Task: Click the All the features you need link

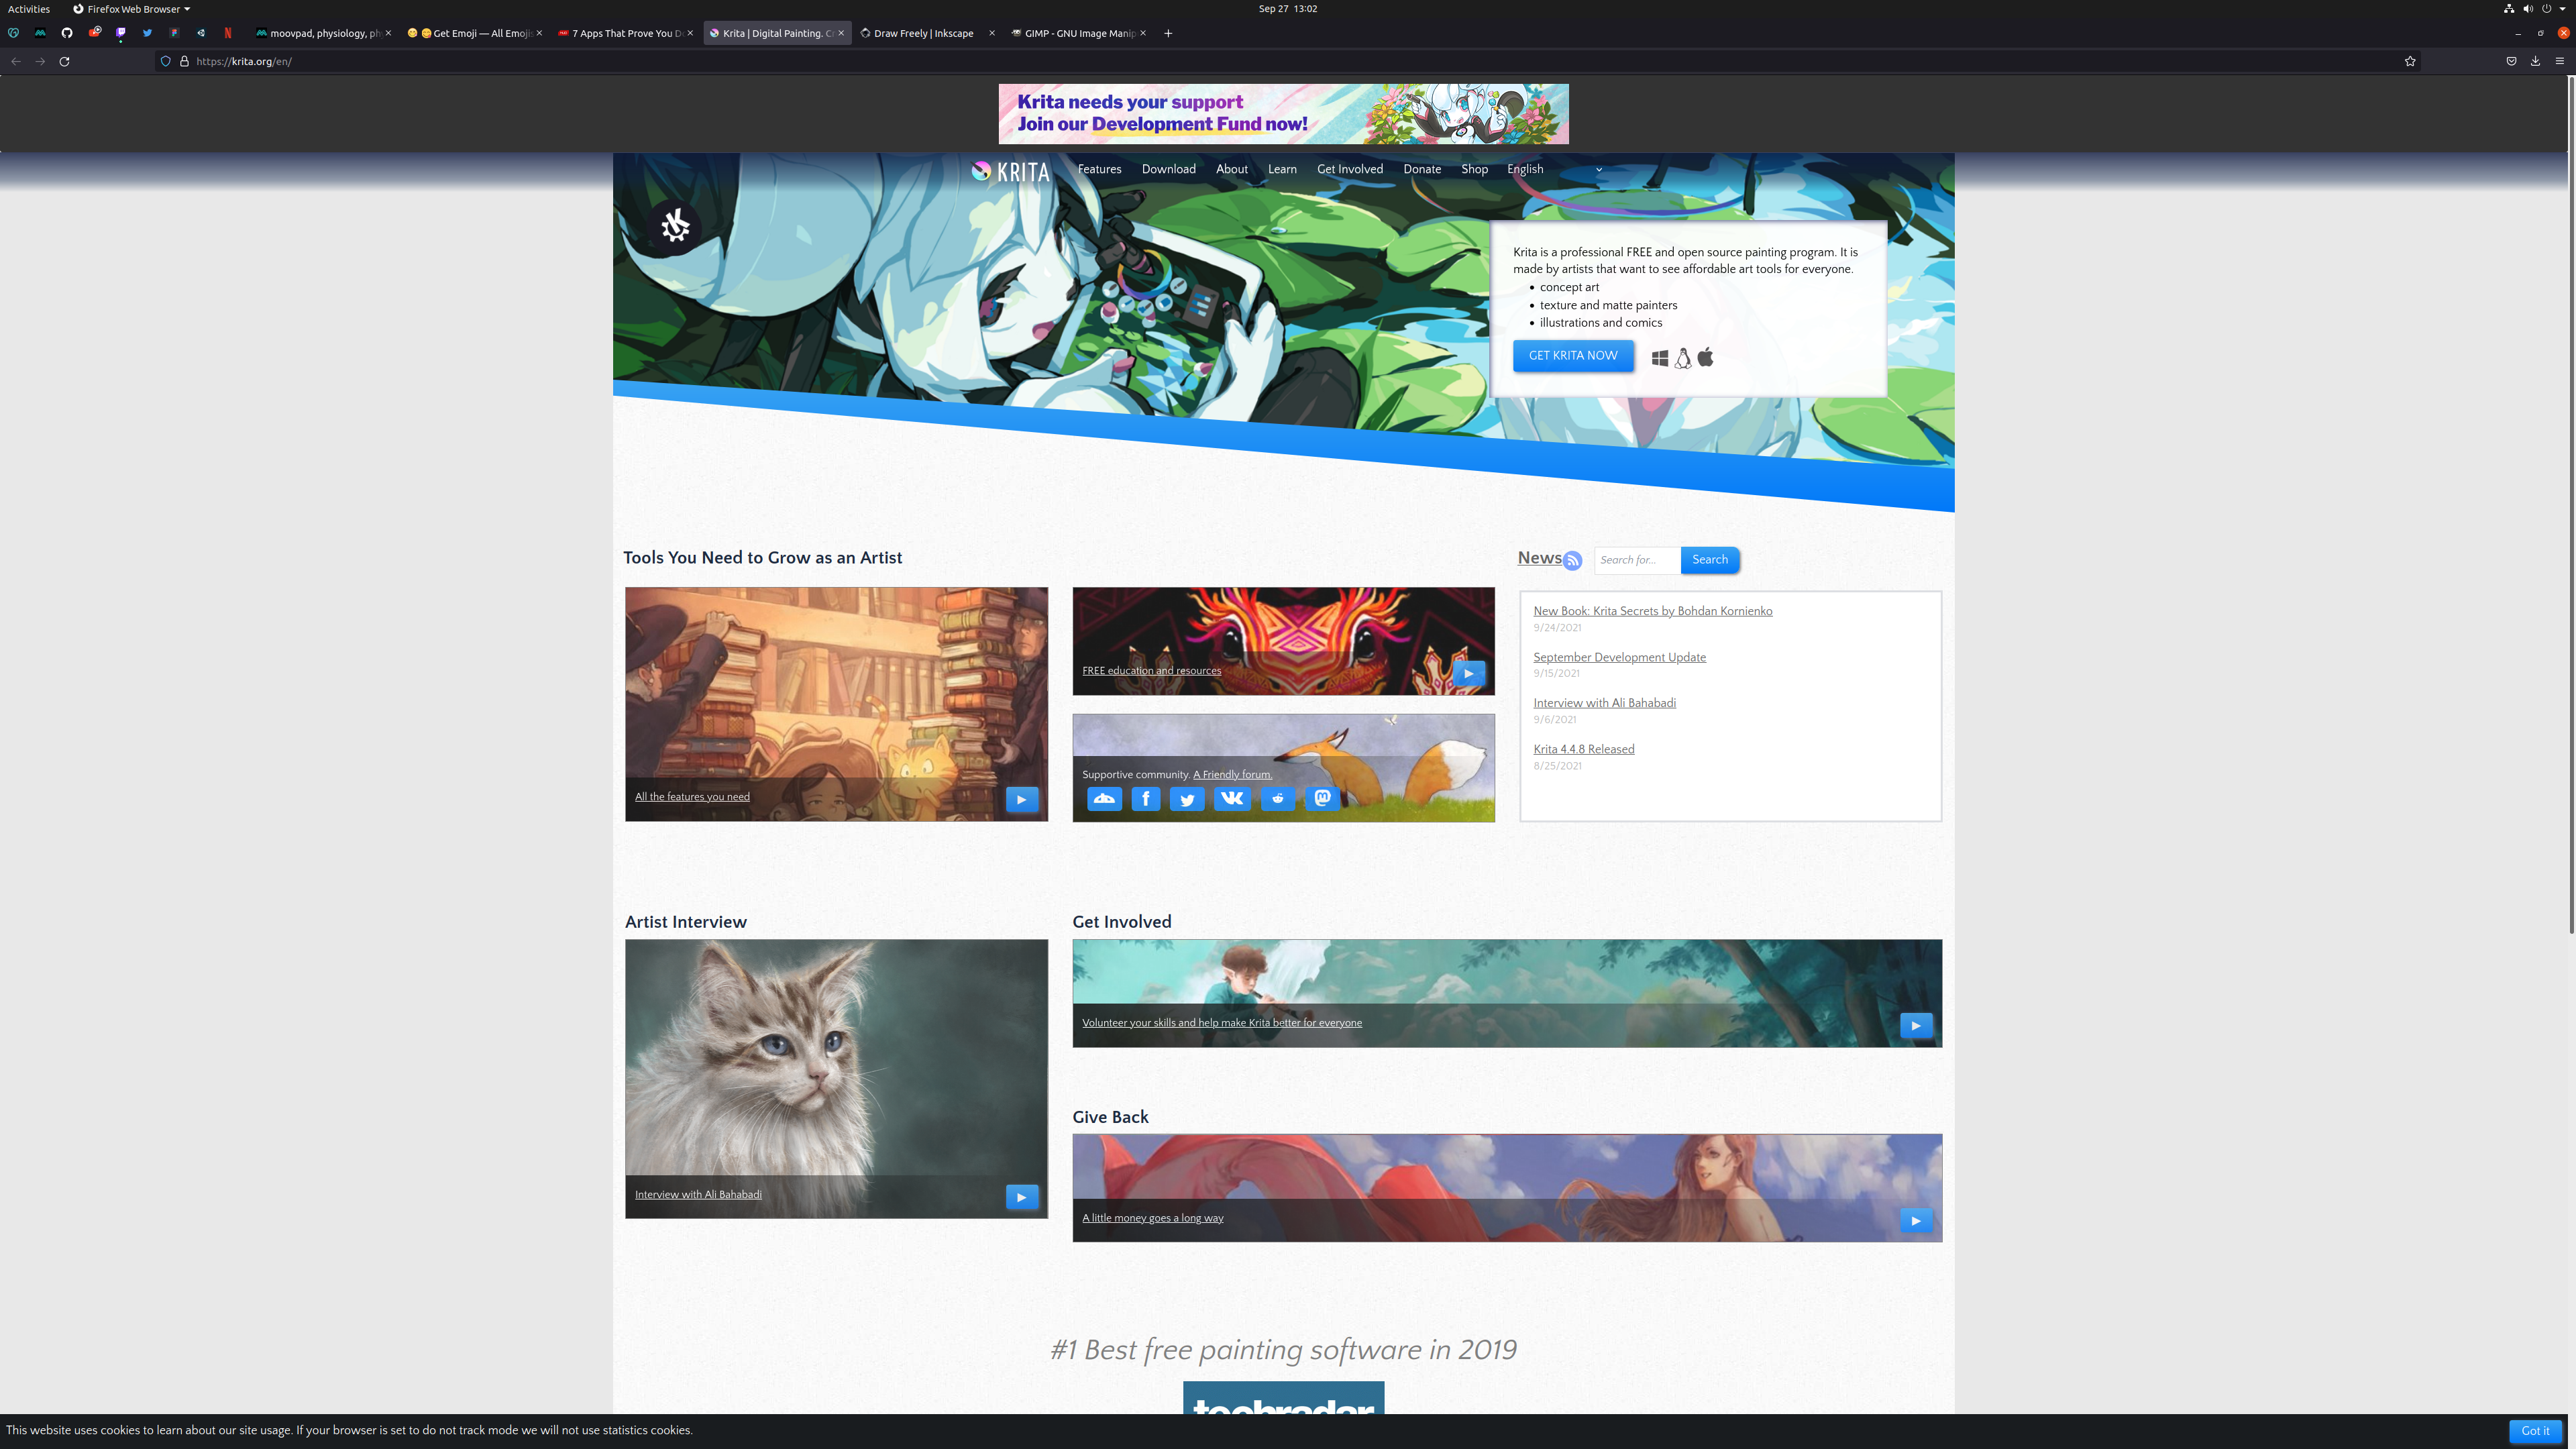Action: coord(692,796)
